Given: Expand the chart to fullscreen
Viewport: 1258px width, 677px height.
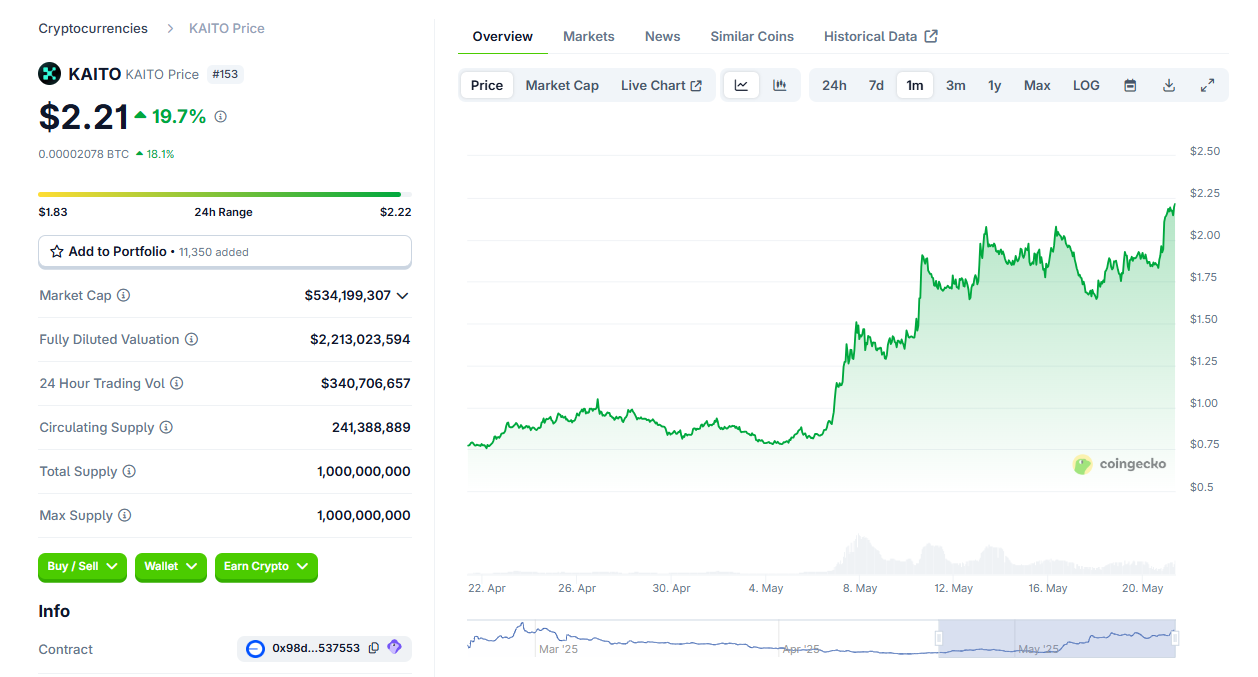Looking at the screenshot, I should [1207, 86].
